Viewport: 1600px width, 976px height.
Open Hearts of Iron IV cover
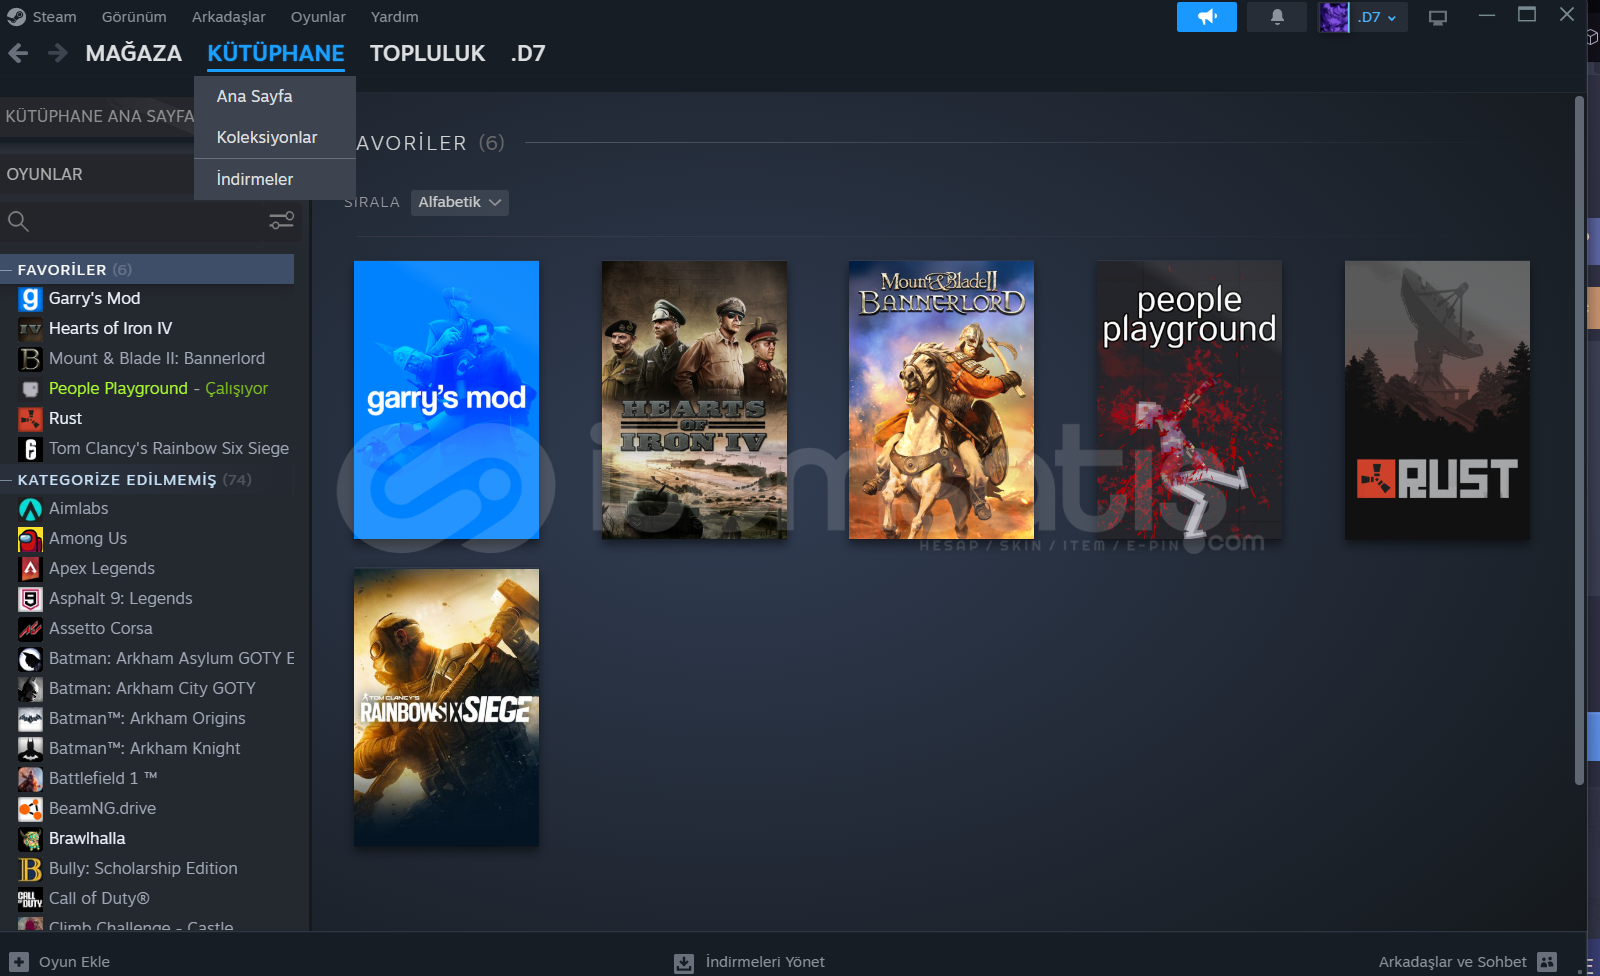pyautogui.click(x=694, y=400)
